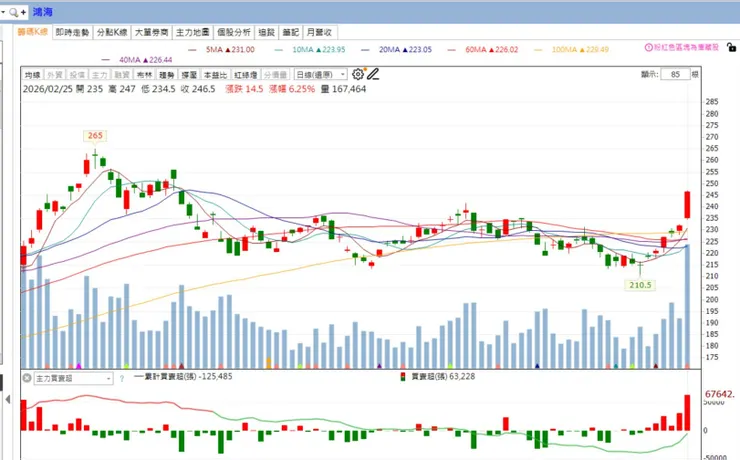The image size is (740, 460).
Task: Toggle the 融資 overlay button
Action: click(x=122, y=75)
